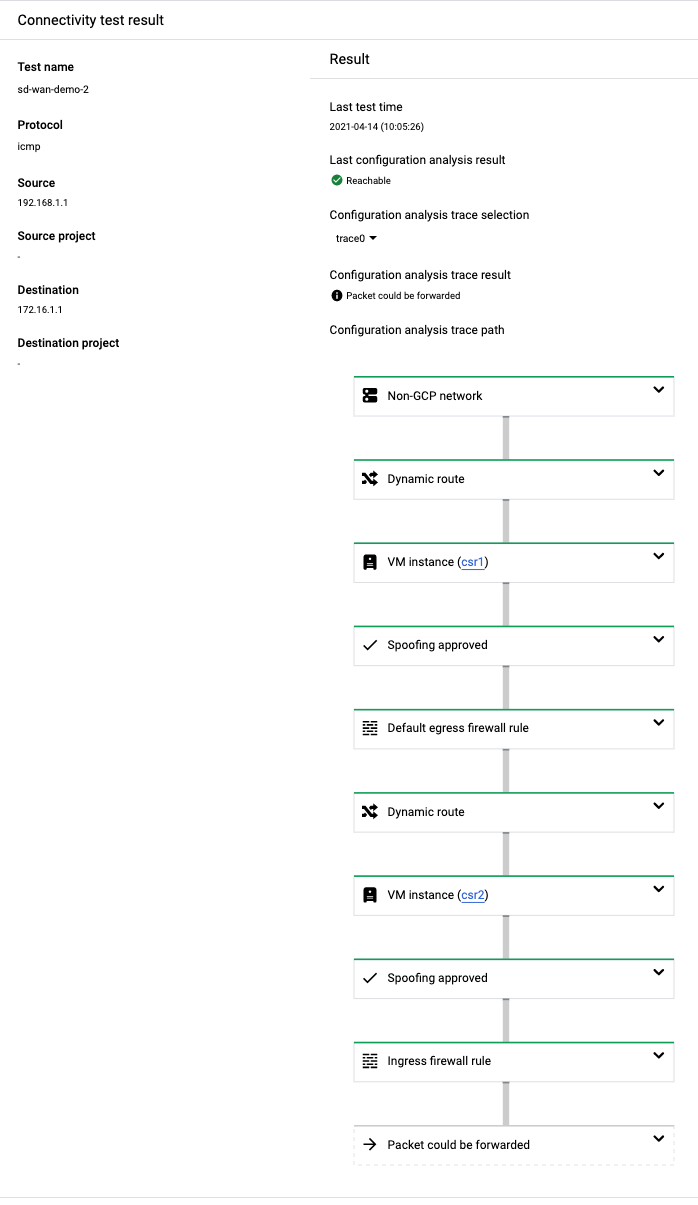
Task: Click the second Spoofing approved checkmark icon
Action: pyautogui.click(x=370, y=978)
